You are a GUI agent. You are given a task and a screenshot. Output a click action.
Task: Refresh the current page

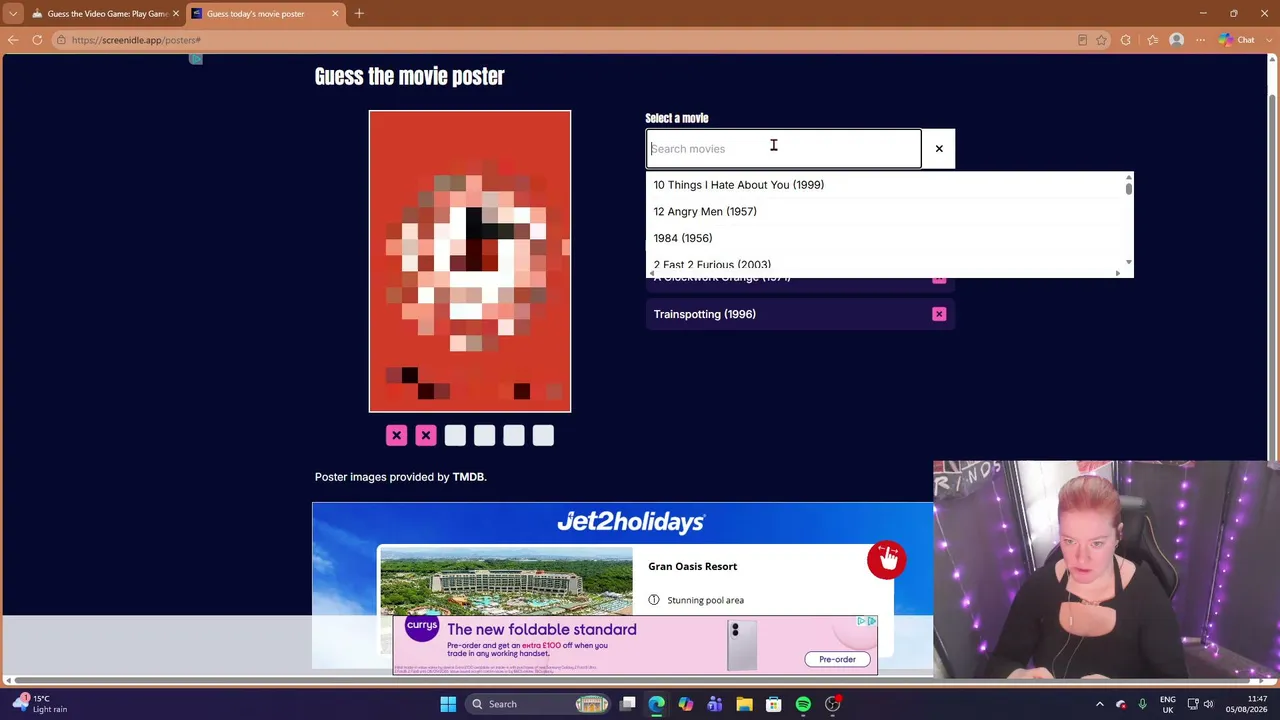tap(37, 40)
